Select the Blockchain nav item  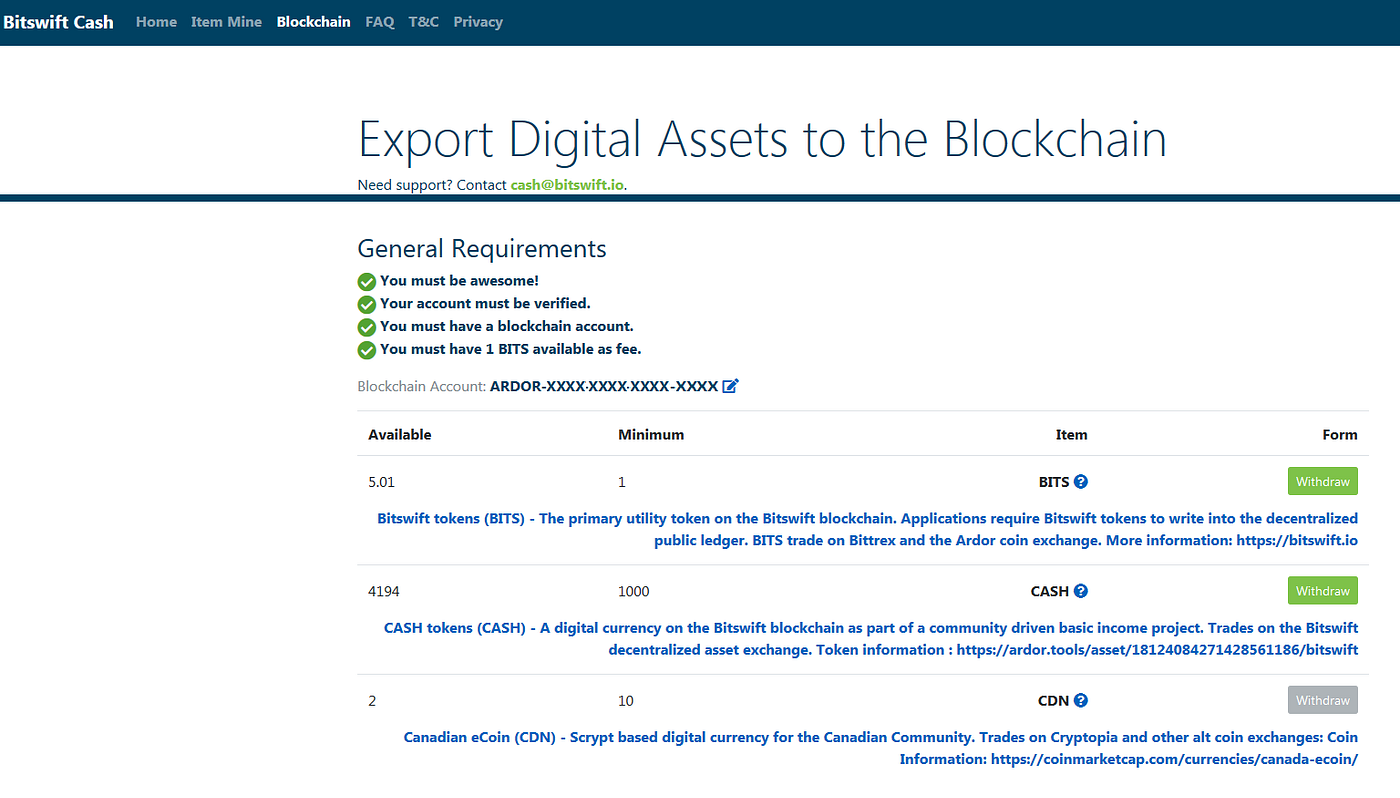pos(313,21)
